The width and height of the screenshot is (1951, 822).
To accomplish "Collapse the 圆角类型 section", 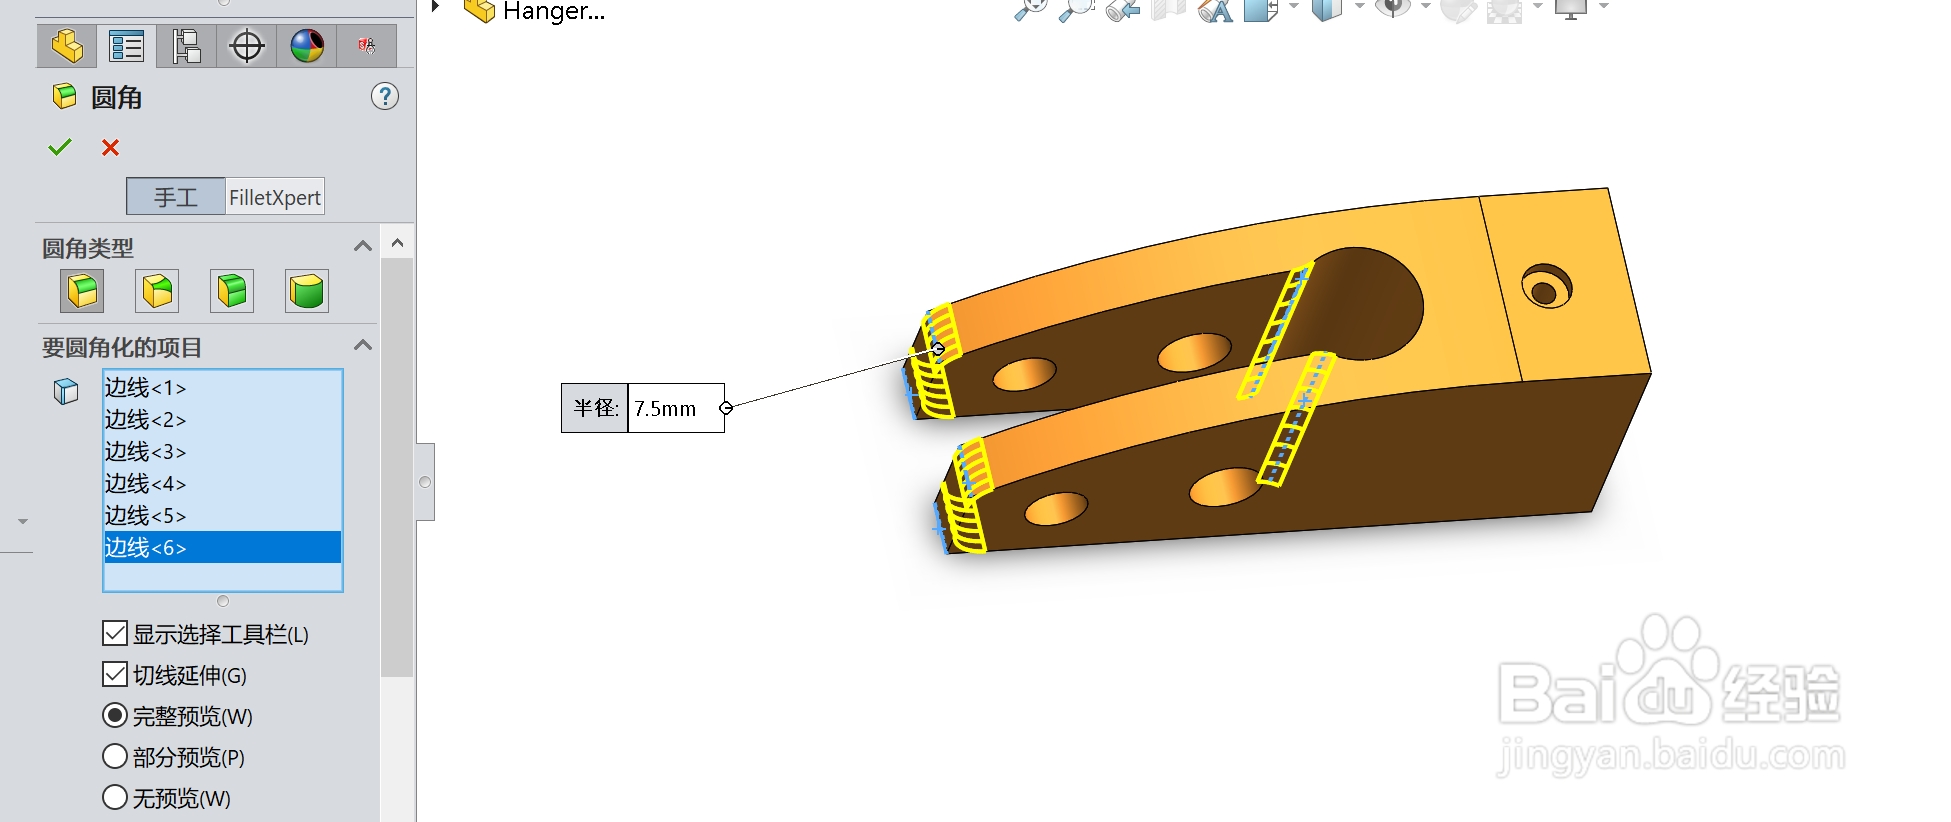I will pos(363,246).
